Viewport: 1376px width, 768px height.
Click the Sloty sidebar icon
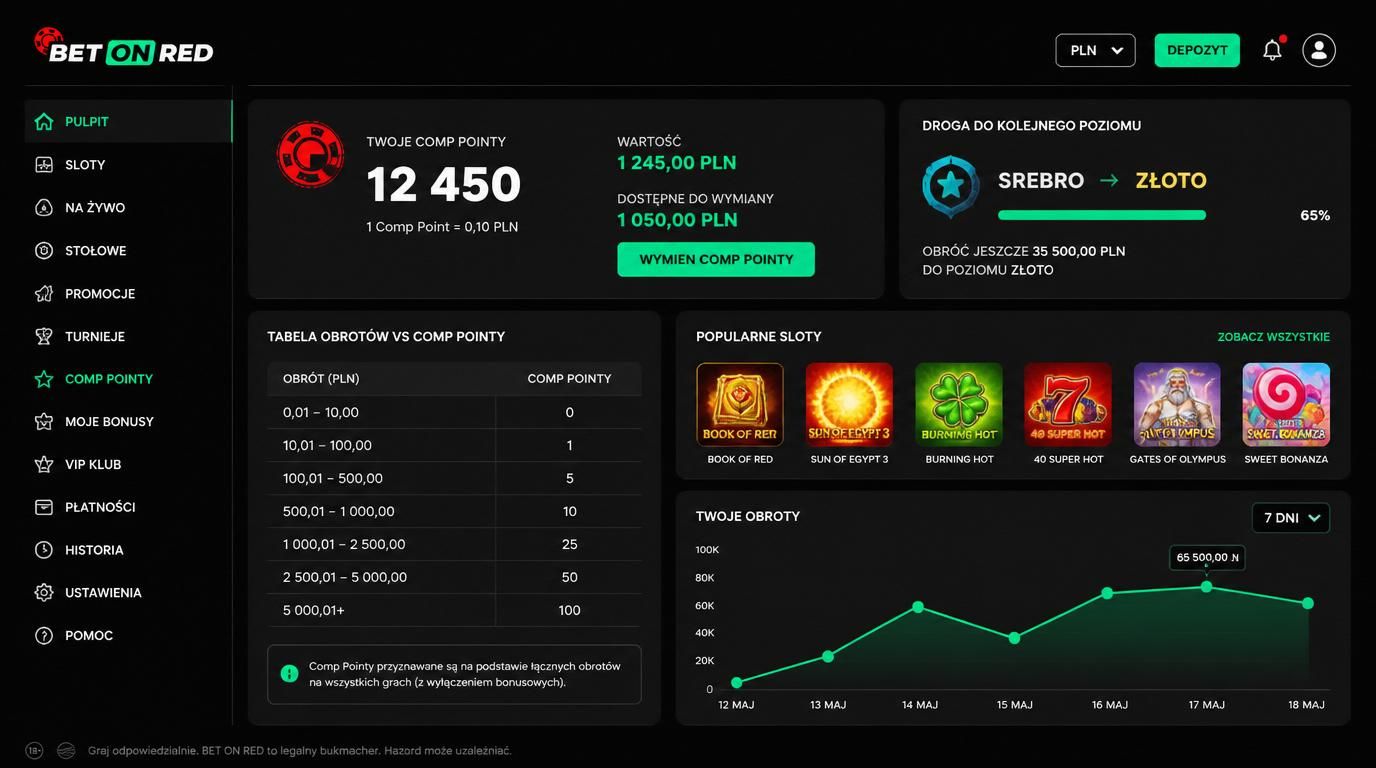coord(44,165)
